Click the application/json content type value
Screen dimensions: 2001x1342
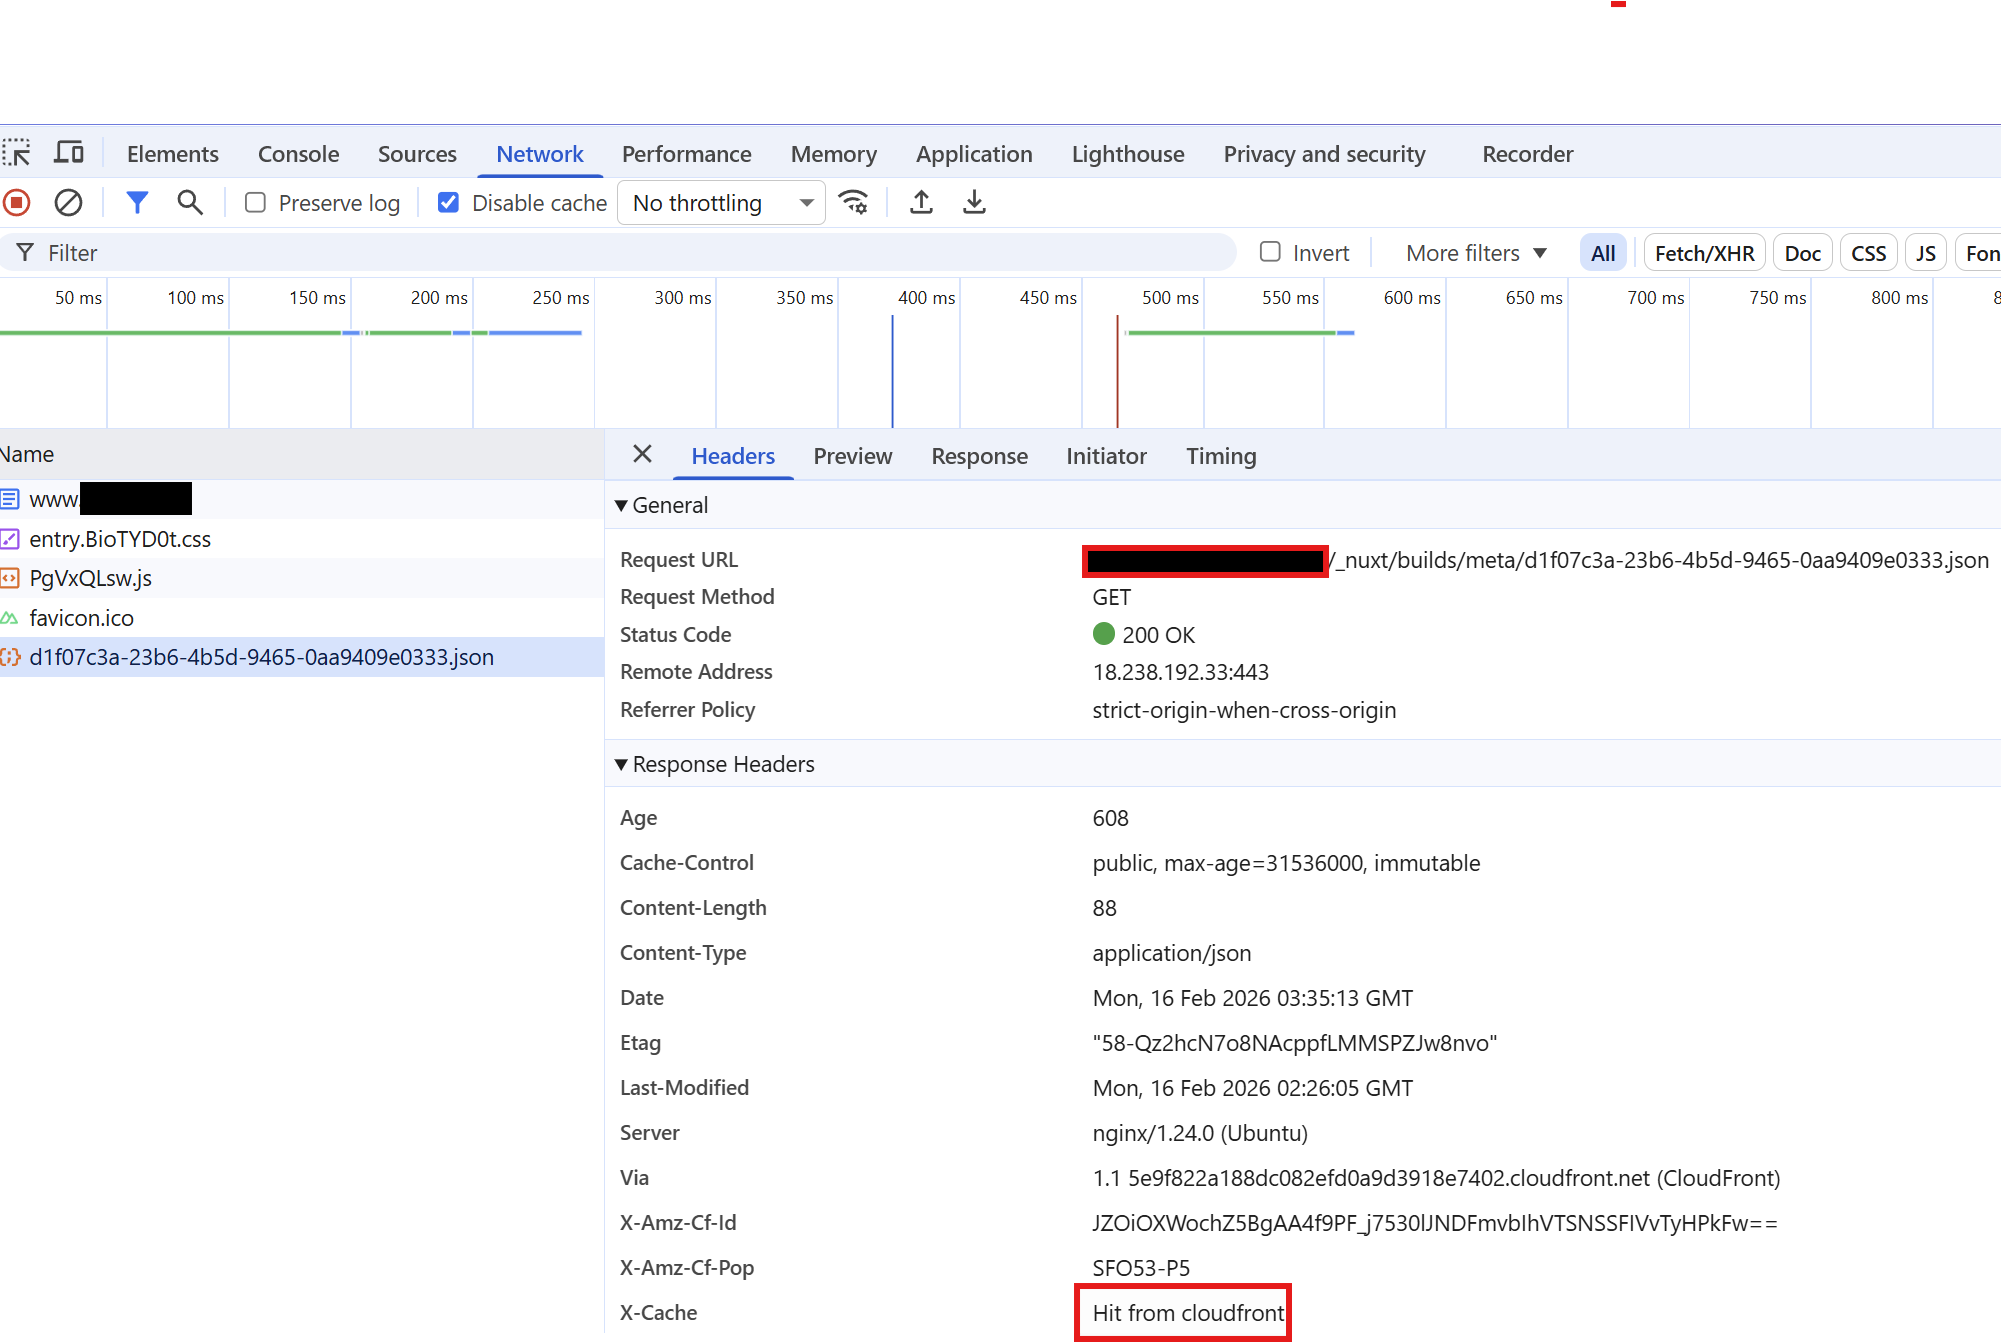pos(1172,953)
